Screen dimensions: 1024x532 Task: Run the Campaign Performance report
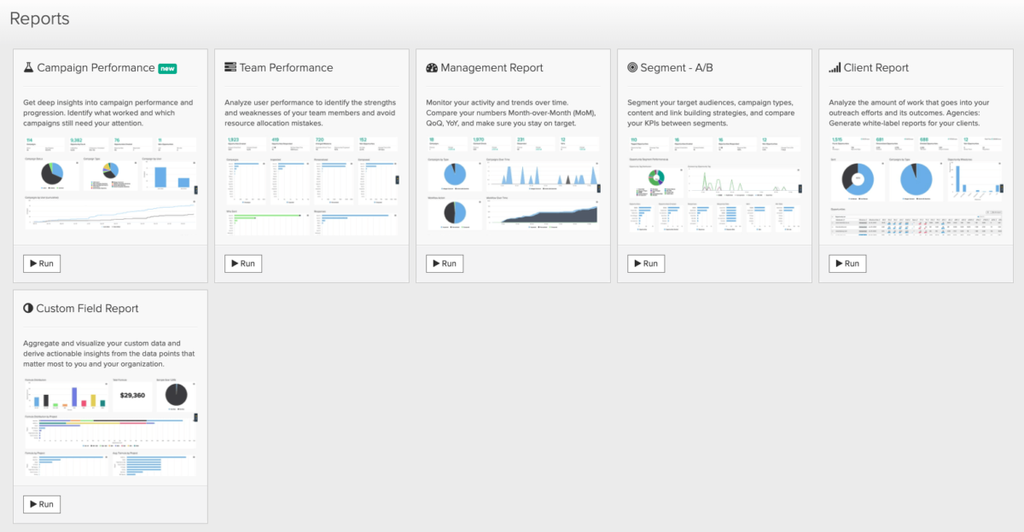tap(42, 264)
